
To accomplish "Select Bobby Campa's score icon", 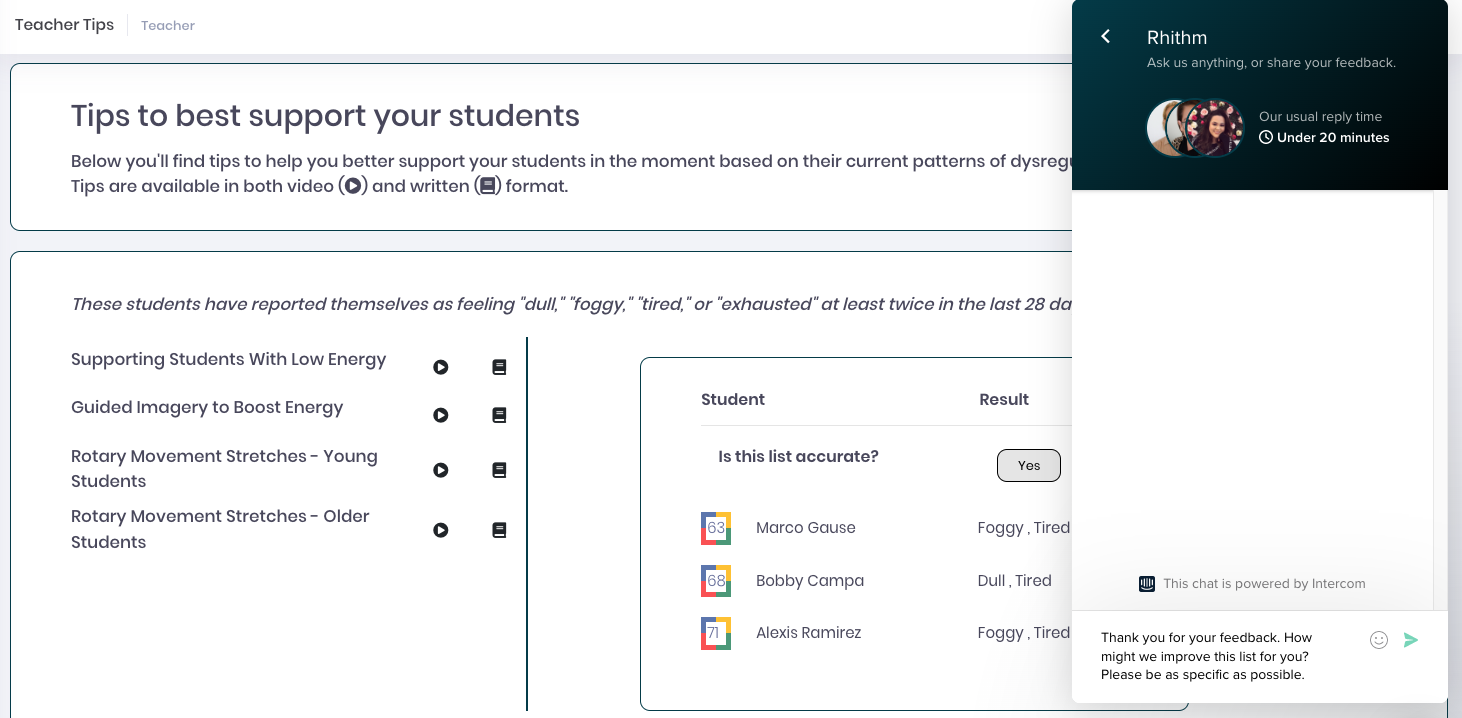I will click(x=716, y=581).
